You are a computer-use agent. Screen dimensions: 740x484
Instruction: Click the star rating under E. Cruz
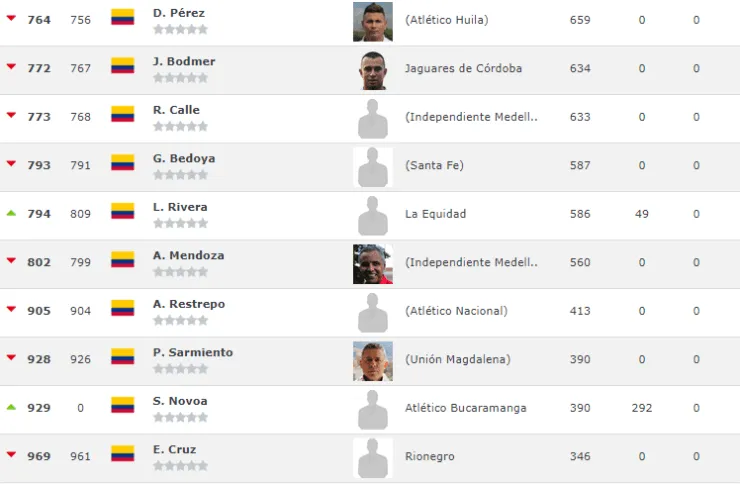181,466
